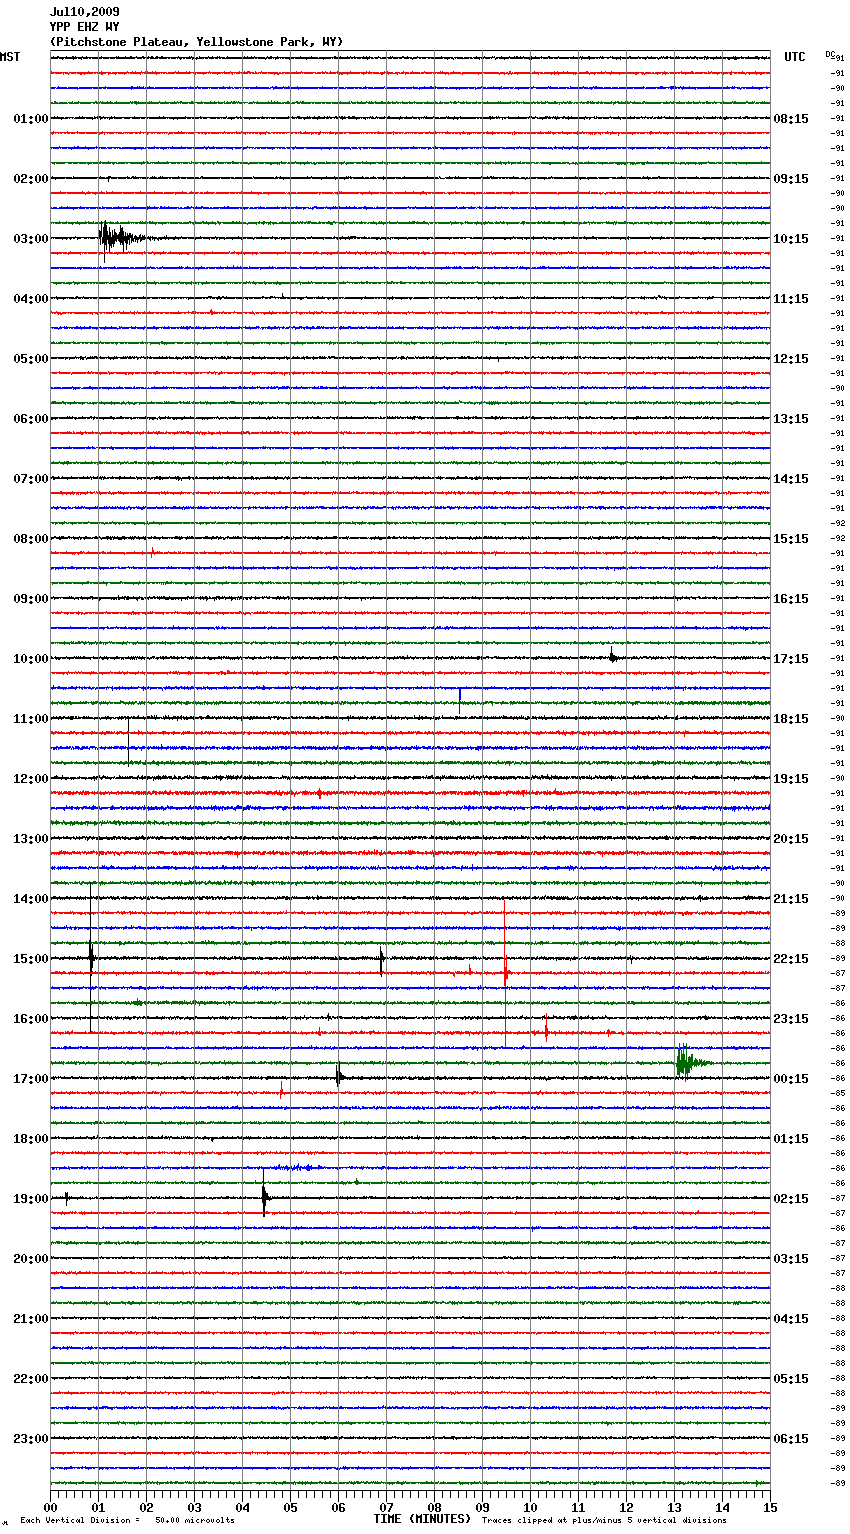
Task: Click the 00:15 UTC time label
Action: [x=791, y=1079]
